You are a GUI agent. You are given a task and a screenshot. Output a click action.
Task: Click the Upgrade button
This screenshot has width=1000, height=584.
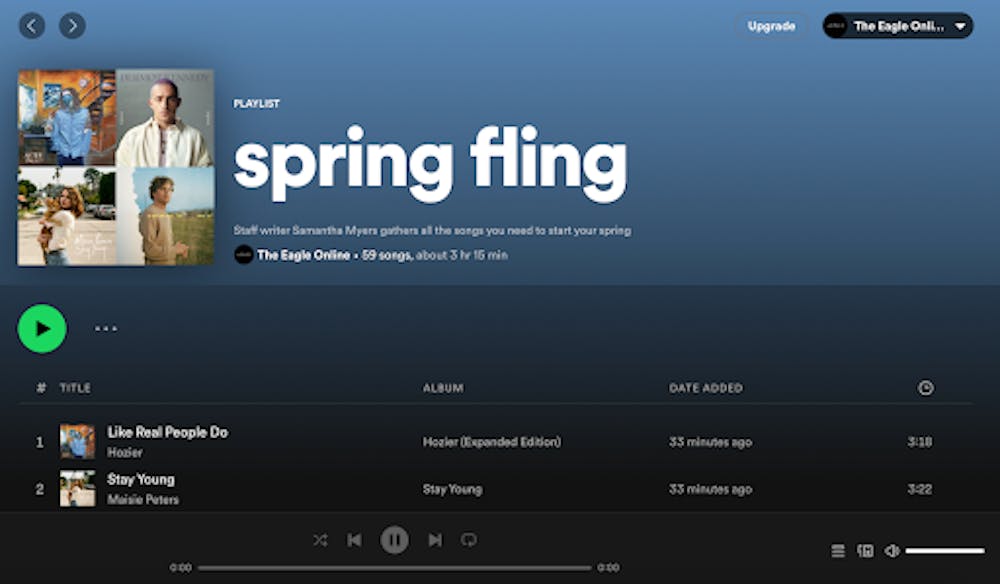pos(772,26)
